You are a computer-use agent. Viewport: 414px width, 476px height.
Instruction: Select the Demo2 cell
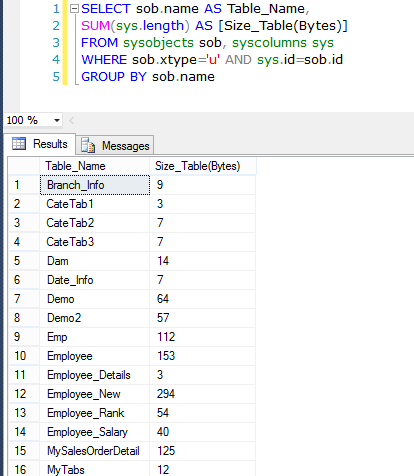(x=95, y=318)
